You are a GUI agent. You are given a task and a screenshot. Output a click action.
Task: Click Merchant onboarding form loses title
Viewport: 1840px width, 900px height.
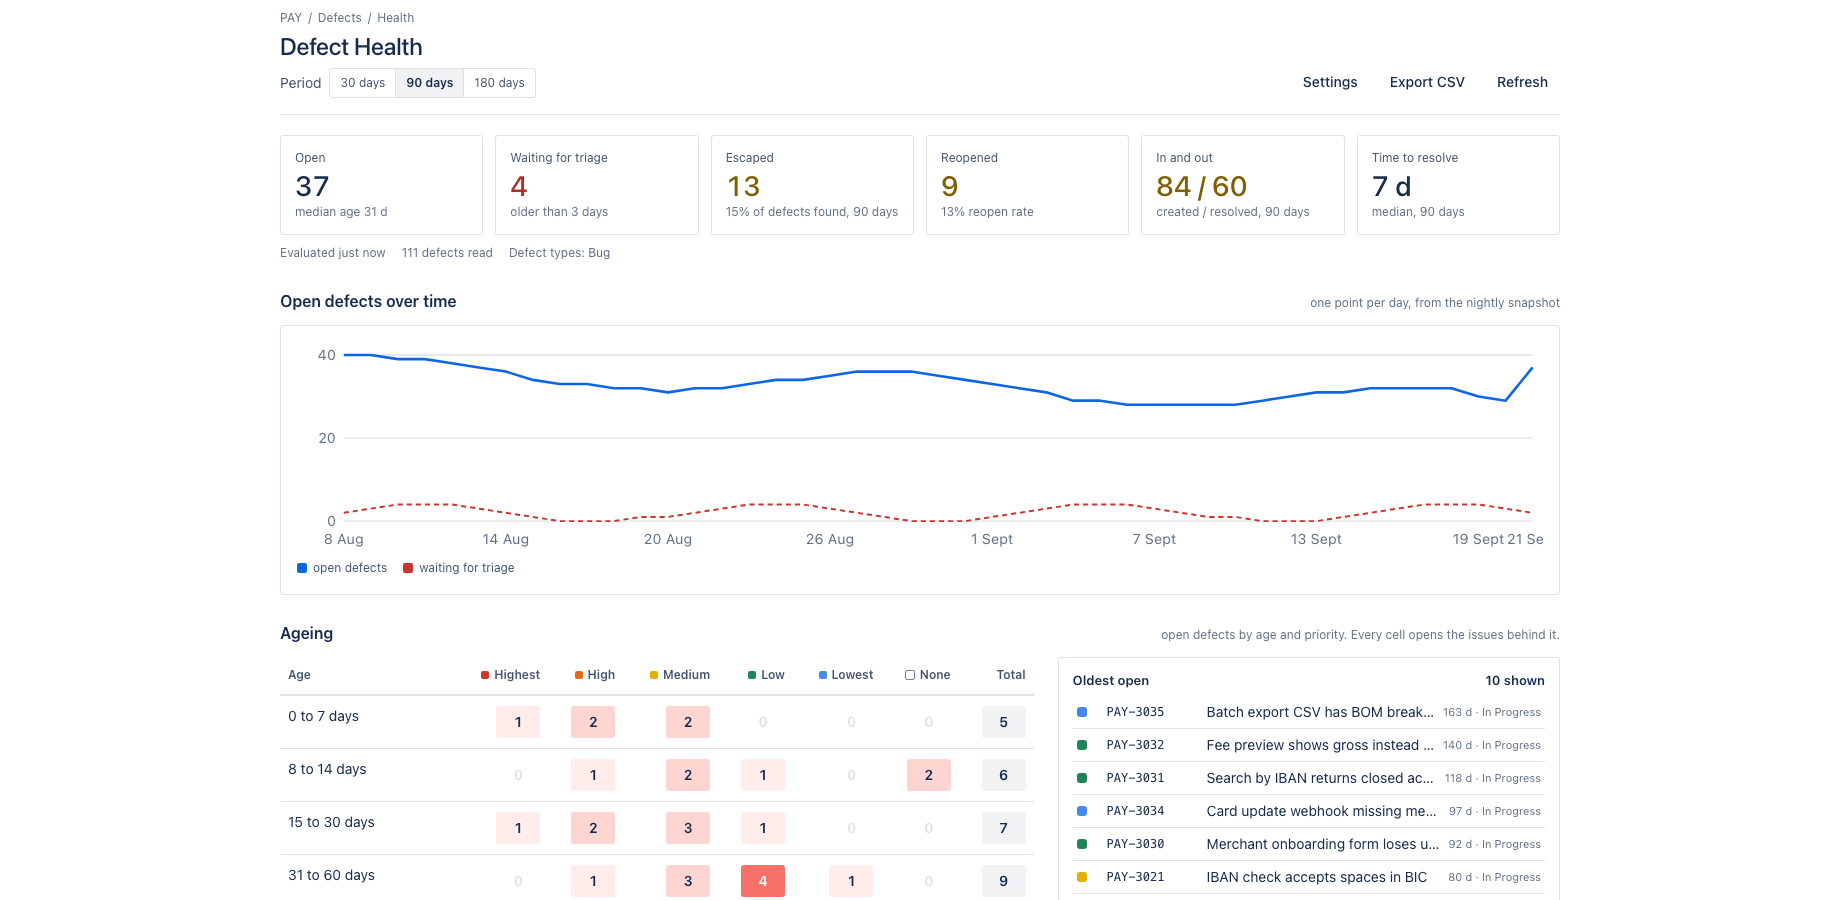click(1323, 844)
